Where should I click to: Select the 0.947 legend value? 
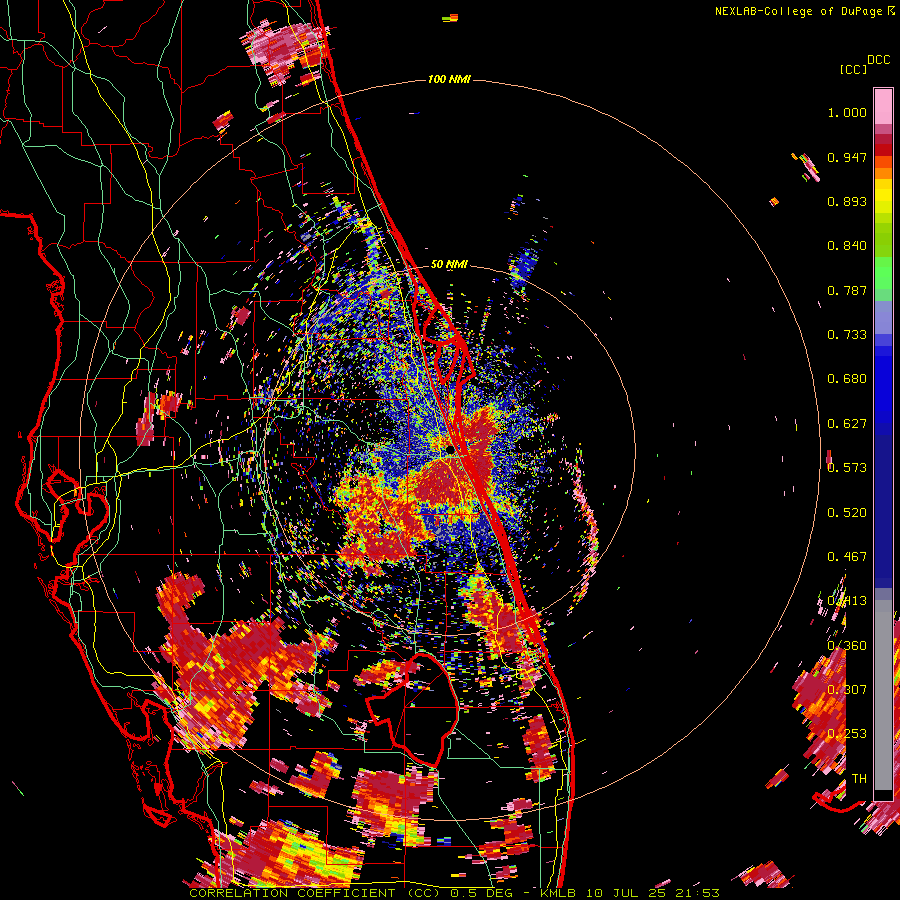click(847, 157)
